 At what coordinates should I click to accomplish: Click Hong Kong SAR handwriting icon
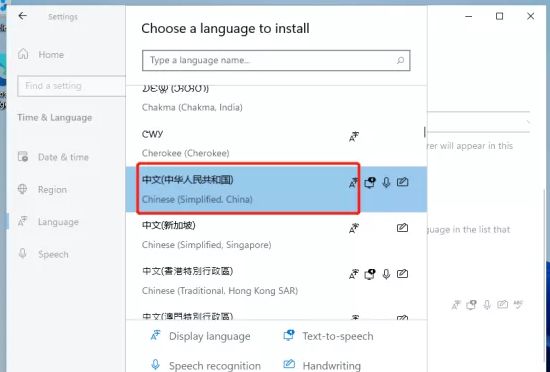coord(402,273)
